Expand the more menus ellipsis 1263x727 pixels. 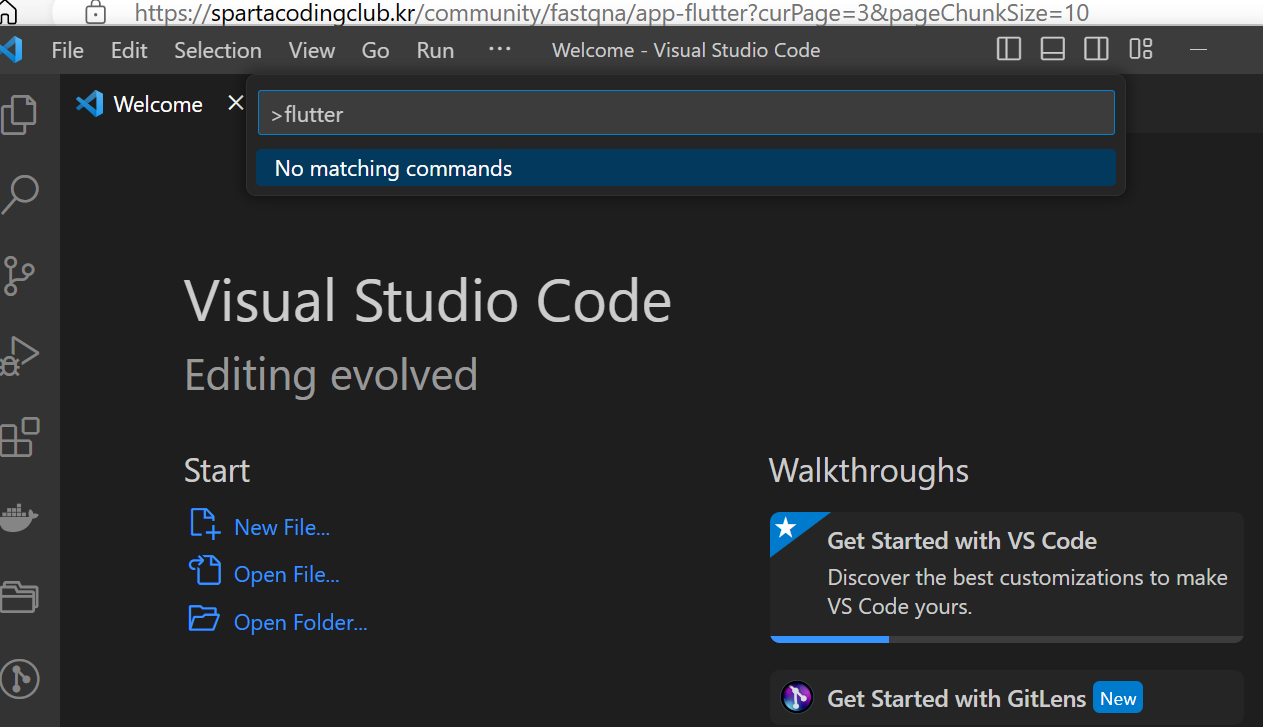pos(499,49)
